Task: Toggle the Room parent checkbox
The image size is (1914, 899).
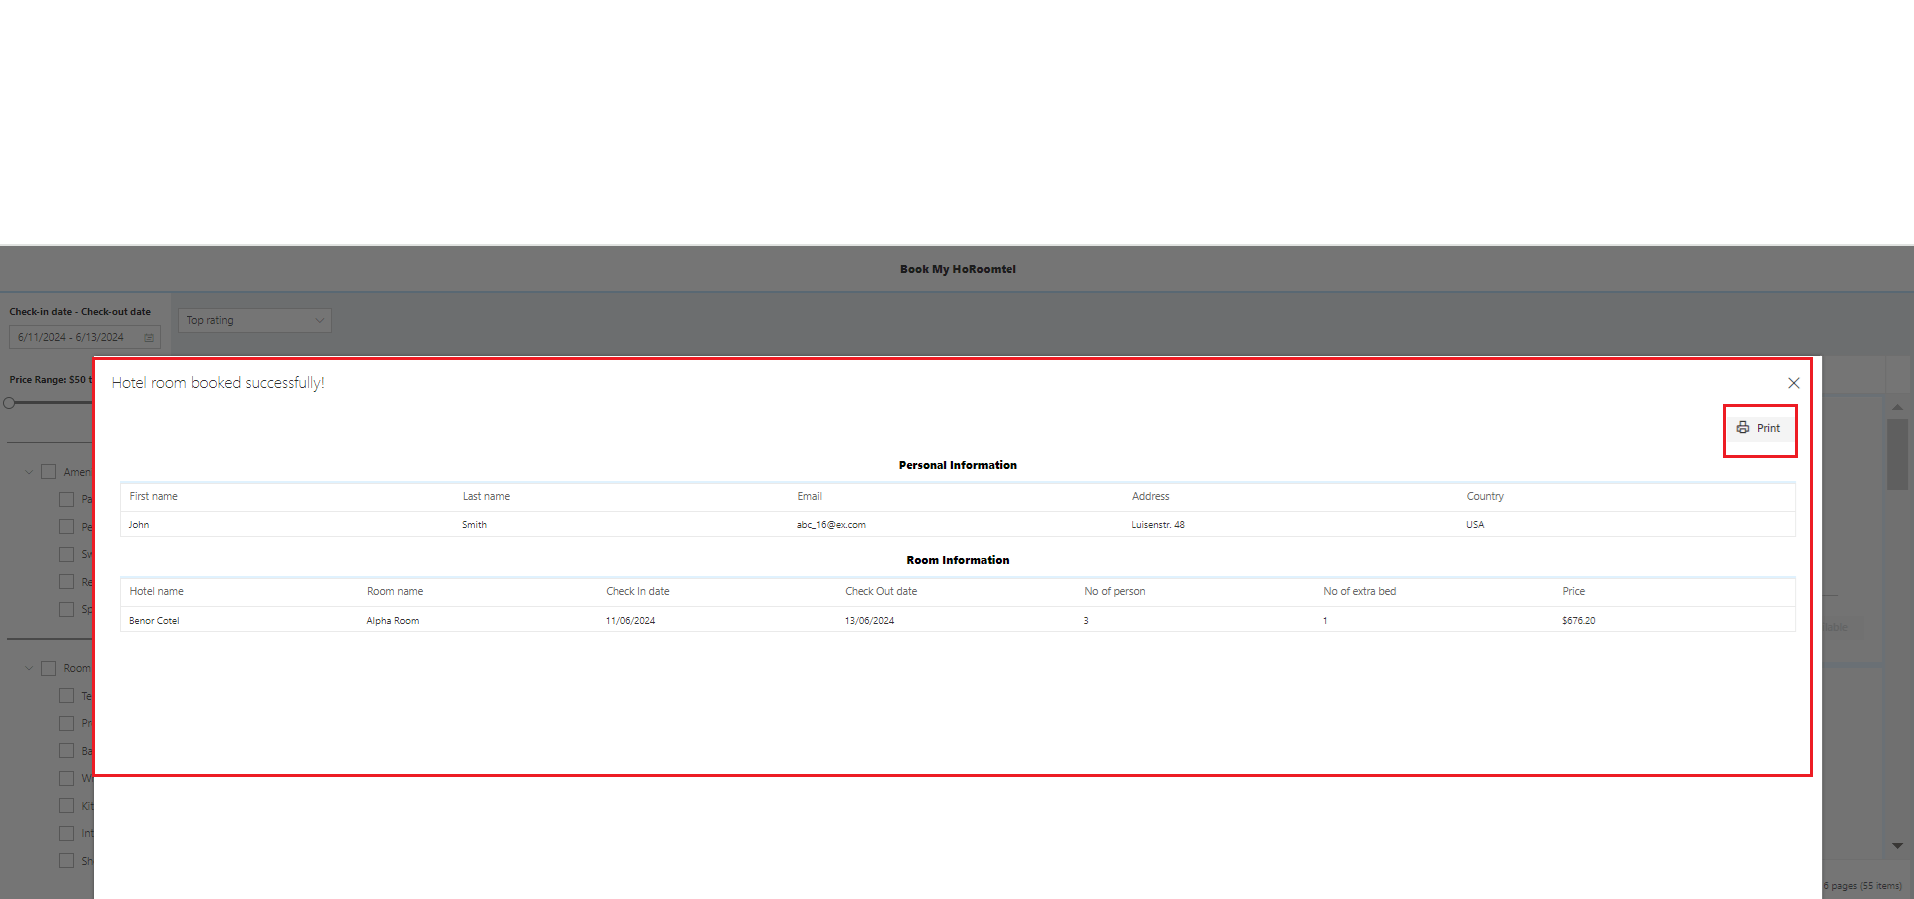Action: [48, 668]
